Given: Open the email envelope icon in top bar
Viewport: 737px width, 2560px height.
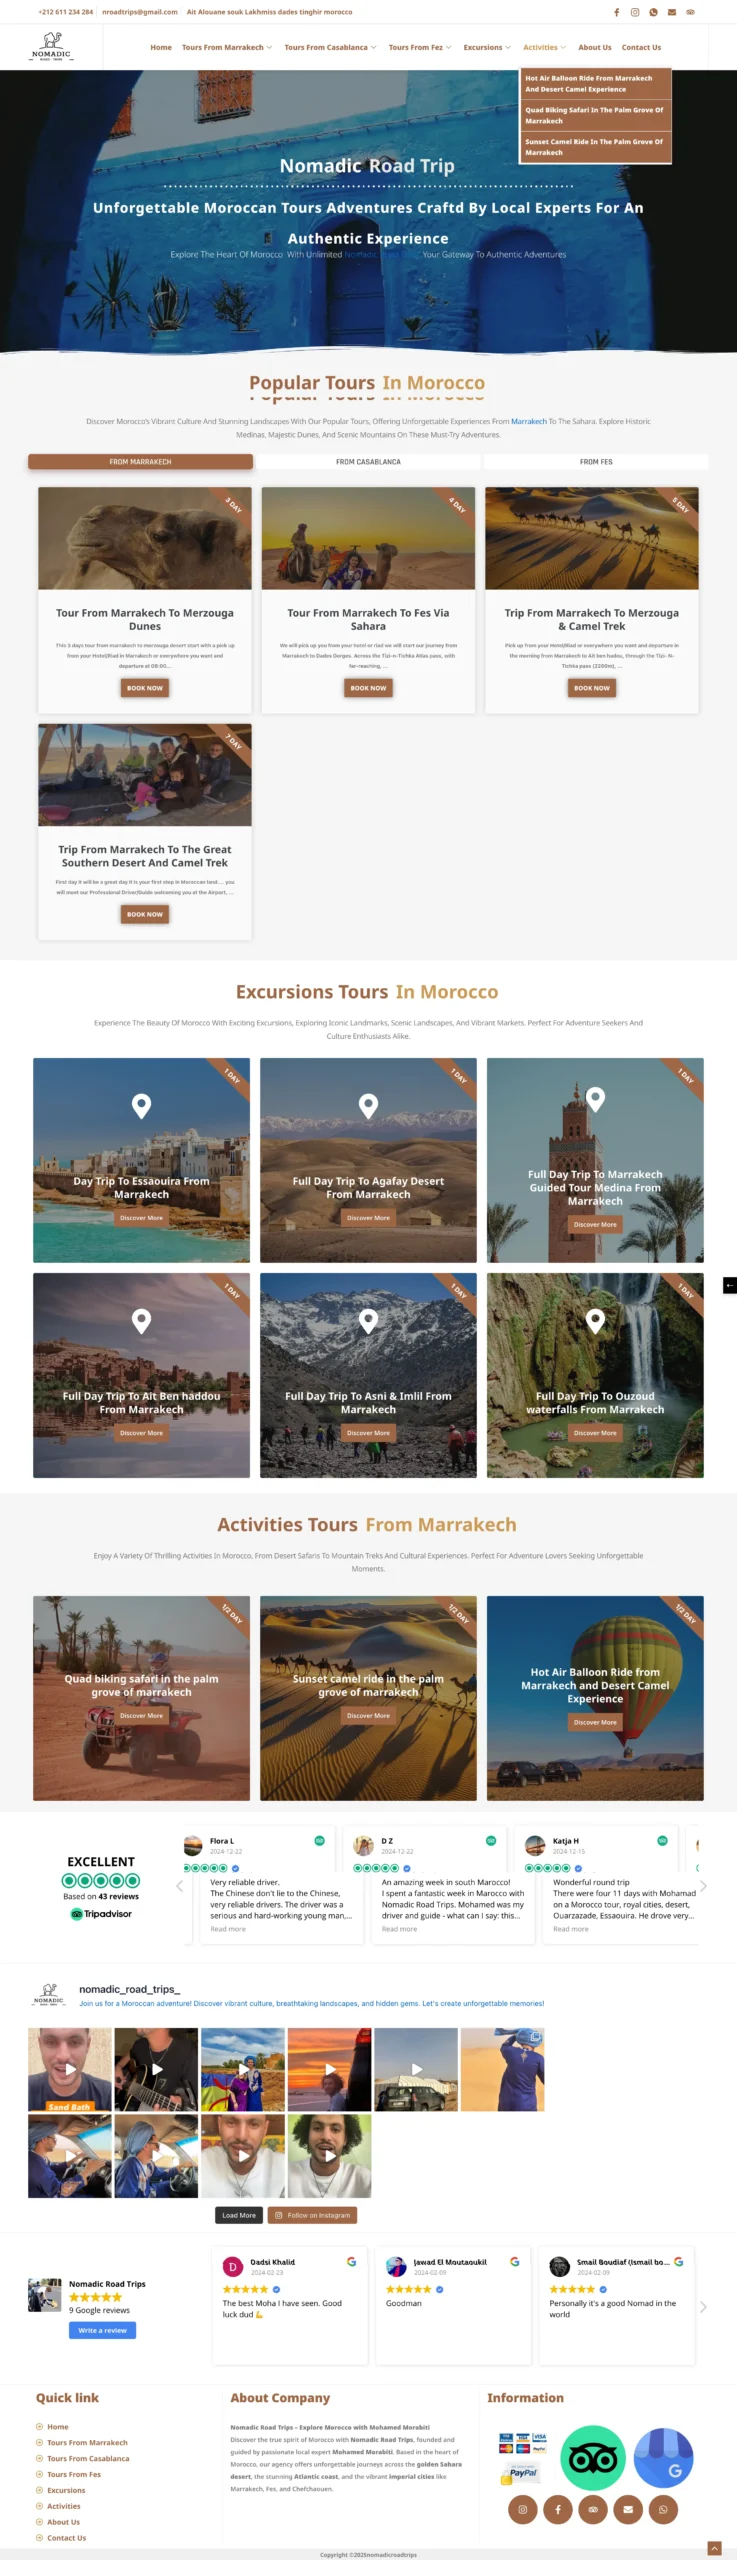Looking at the screenshot, I should pos(672,12).
